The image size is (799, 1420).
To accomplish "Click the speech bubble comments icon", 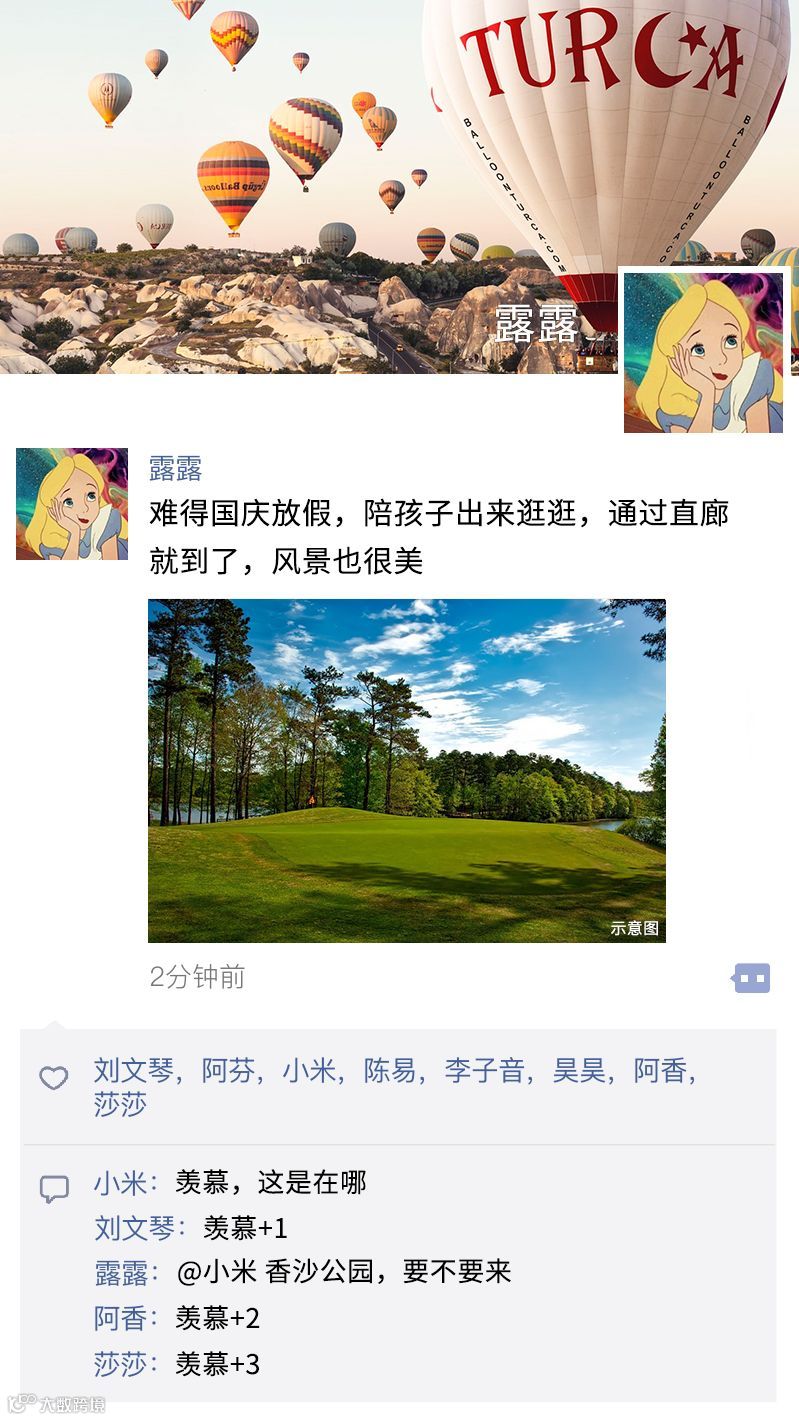I will (x=54, y=1189).
